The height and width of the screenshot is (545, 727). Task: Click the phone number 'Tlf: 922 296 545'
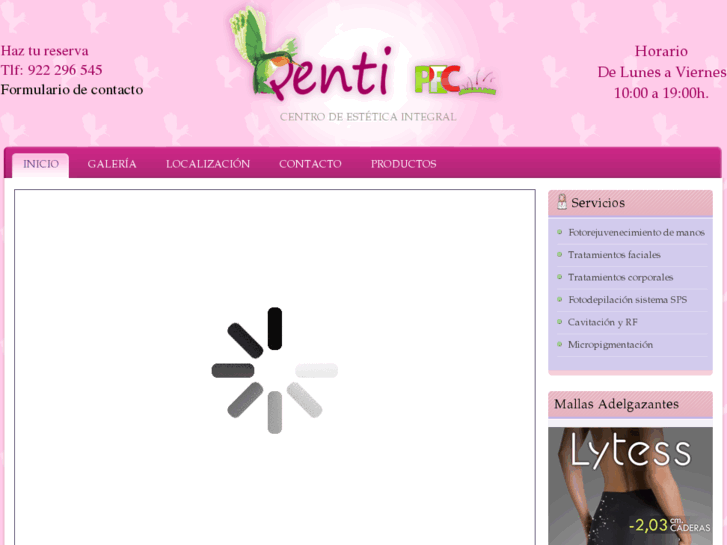[x=51, y=70]
